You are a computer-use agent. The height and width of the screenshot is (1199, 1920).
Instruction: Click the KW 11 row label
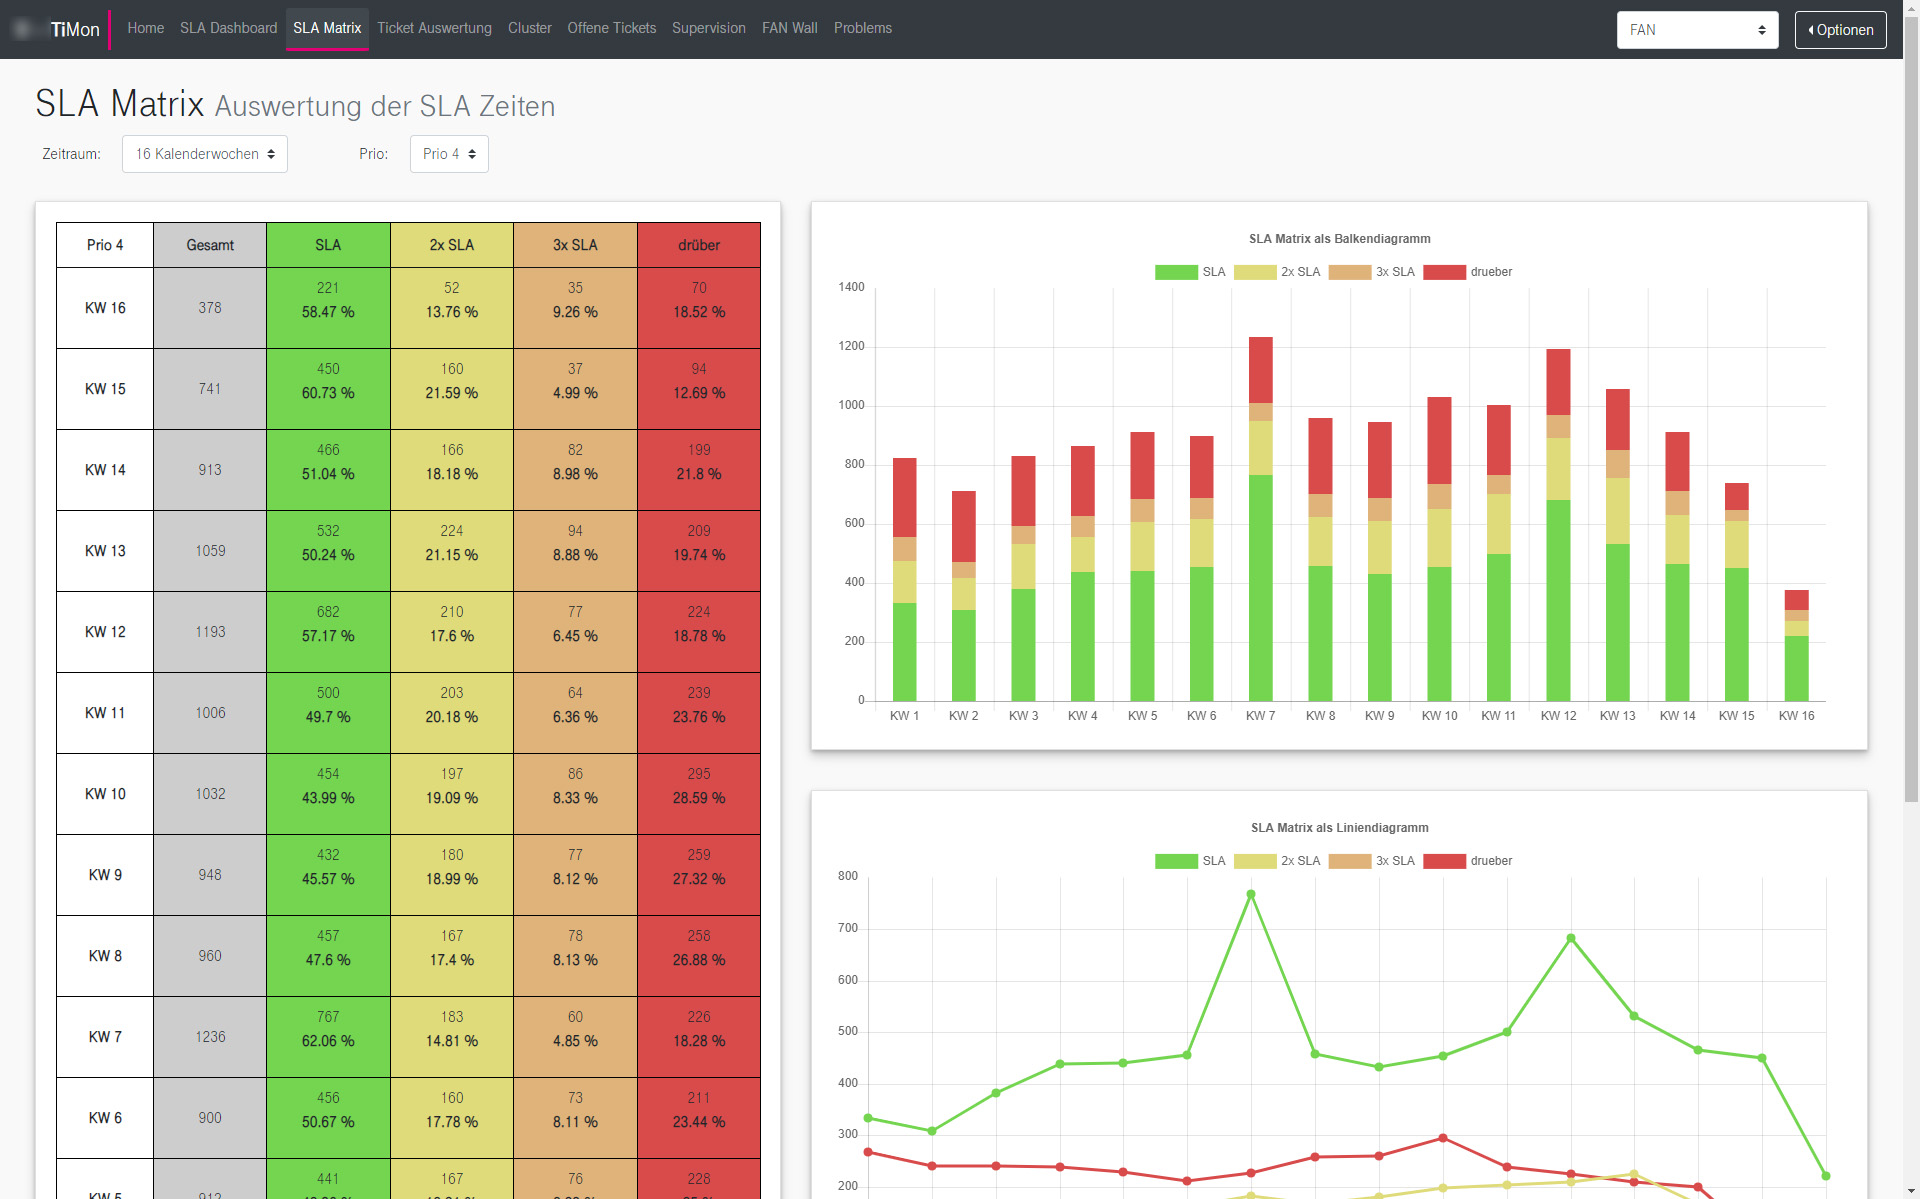(105, 713)
